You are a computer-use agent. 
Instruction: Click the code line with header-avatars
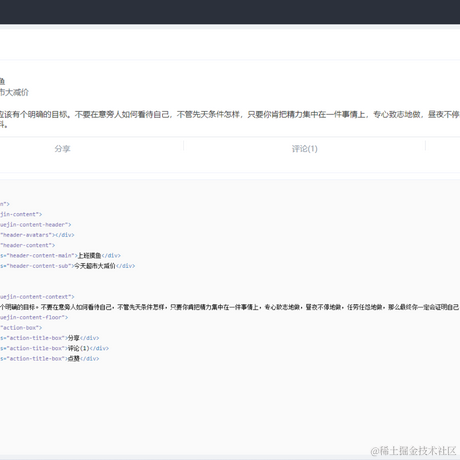click(x=37, y=235)
